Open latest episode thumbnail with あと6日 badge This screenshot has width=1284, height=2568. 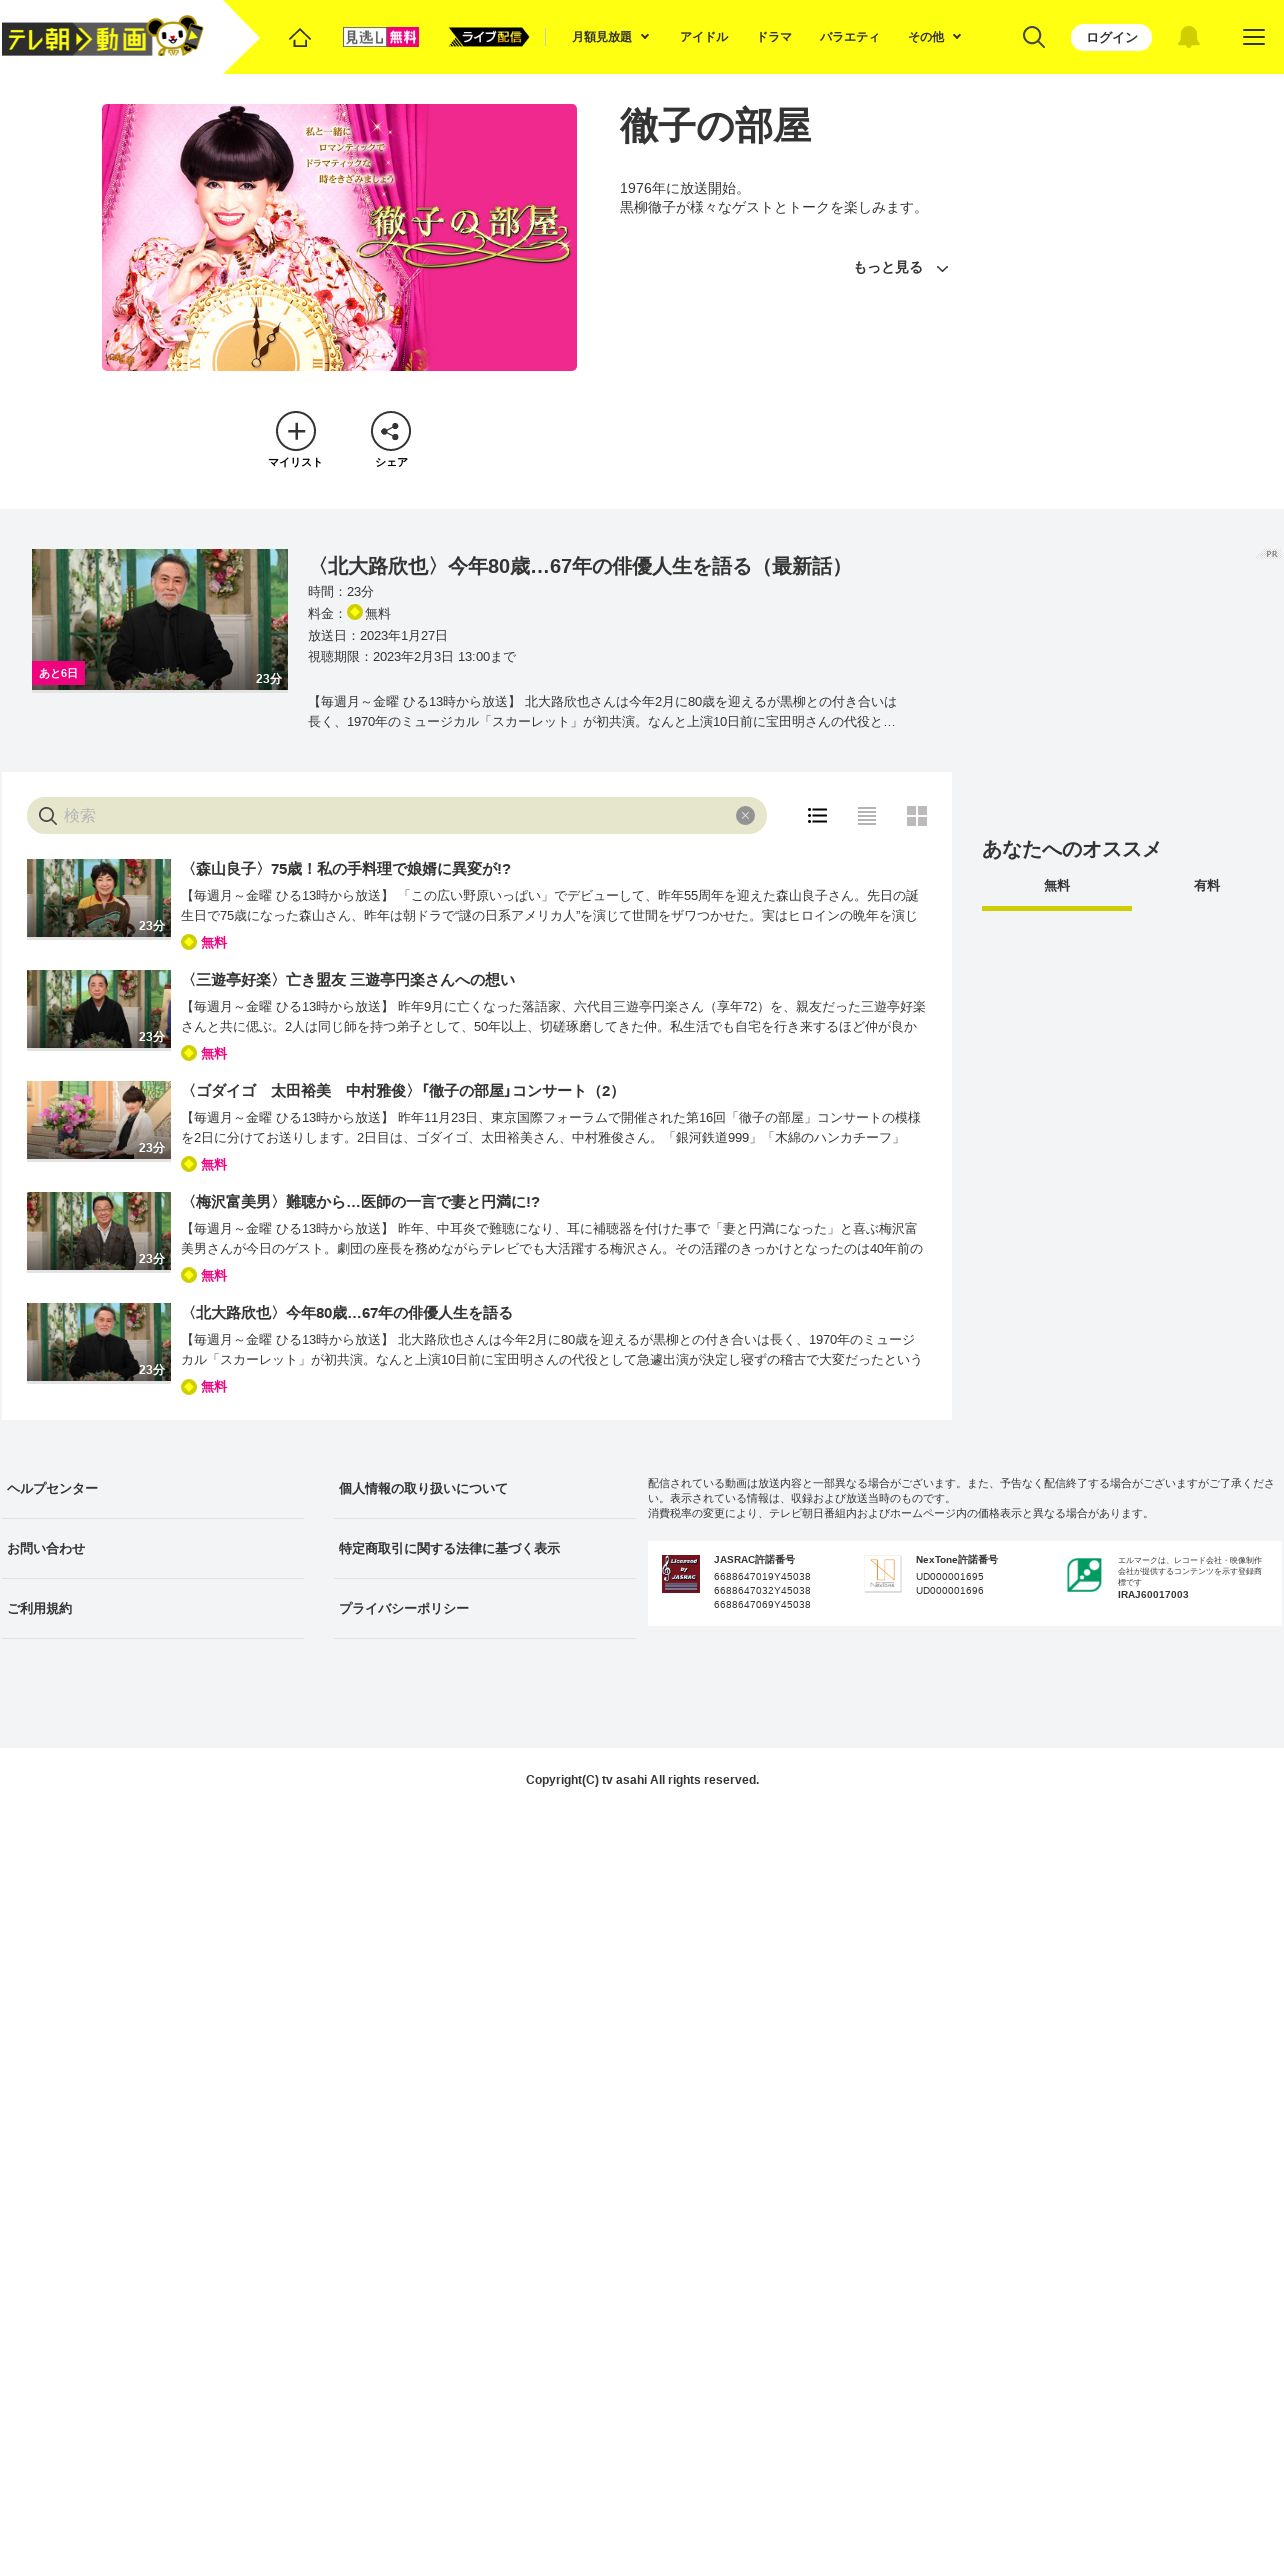coord(160,619)
